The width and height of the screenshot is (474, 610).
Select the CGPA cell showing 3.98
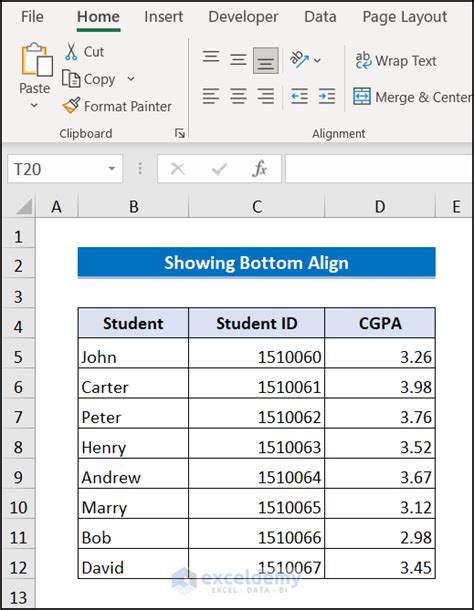tap(380, 383)
